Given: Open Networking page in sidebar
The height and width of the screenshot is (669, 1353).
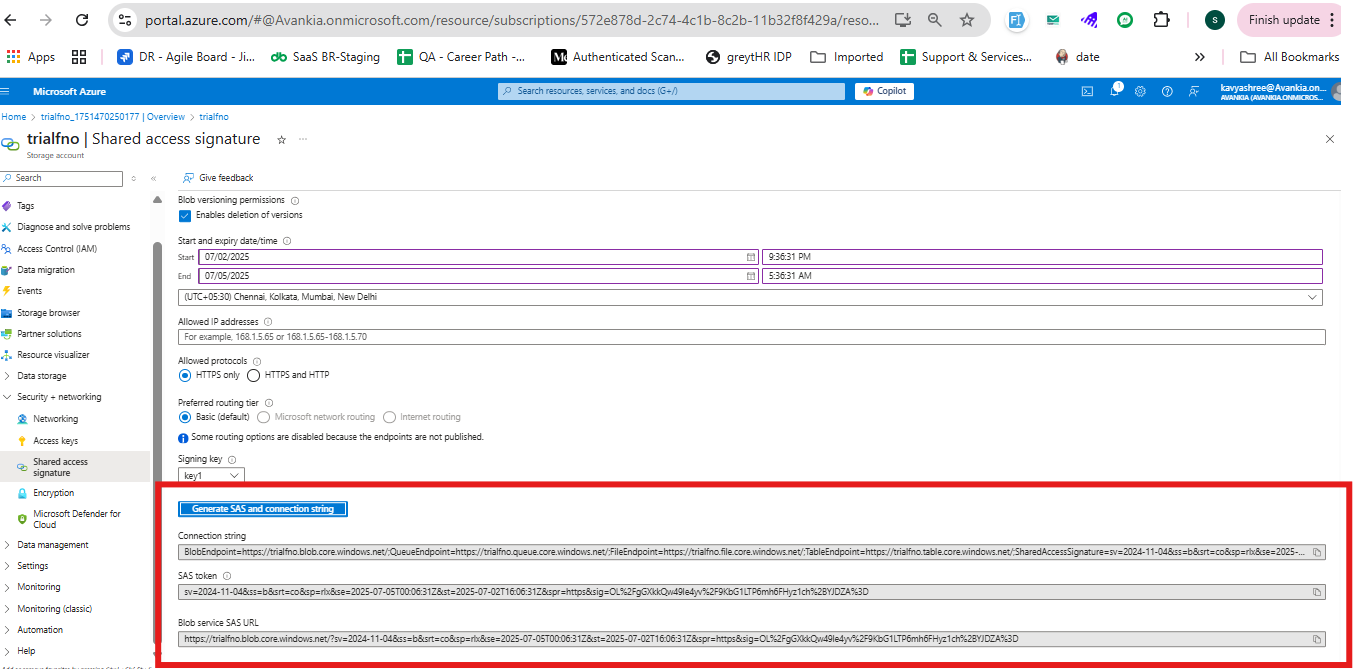Looking at the screenshot, I should pos(55,419).
